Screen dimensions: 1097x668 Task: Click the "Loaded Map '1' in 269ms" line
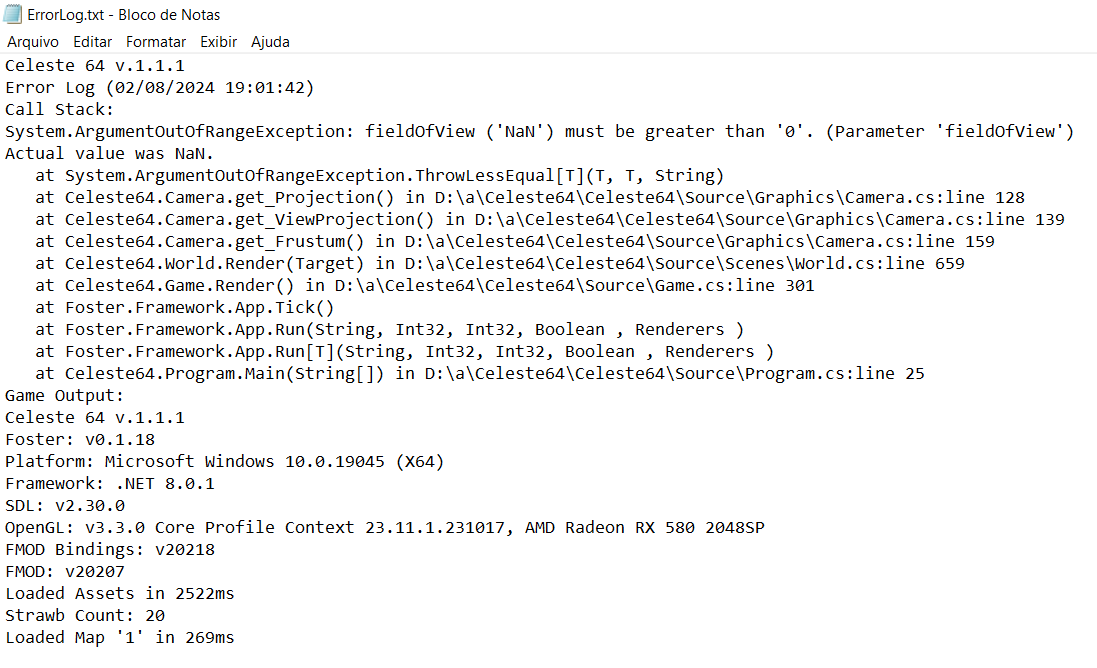120,638
